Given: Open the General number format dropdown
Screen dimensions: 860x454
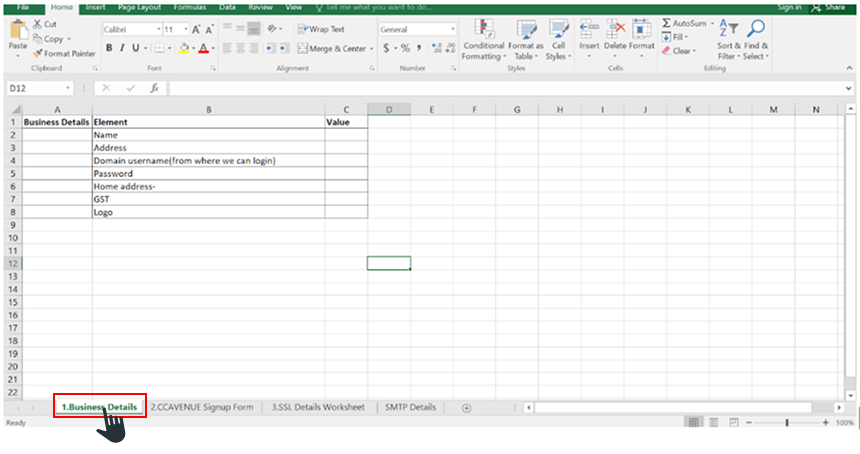Looking at the screenshot, I should coord(452,30).
